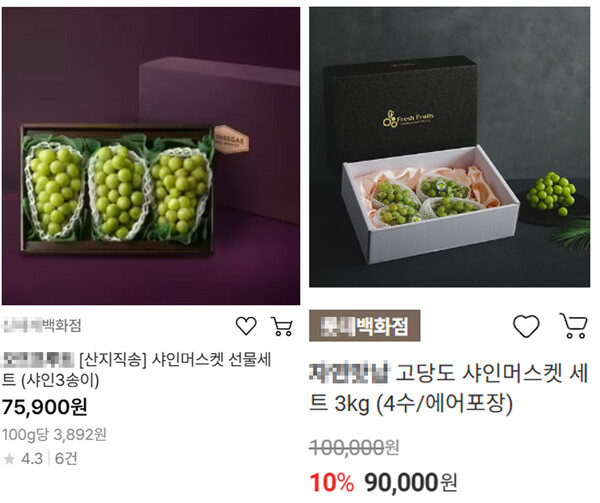
Task: Add the 90,000원 3kg set to cart
Action: (x=573, y=326)
